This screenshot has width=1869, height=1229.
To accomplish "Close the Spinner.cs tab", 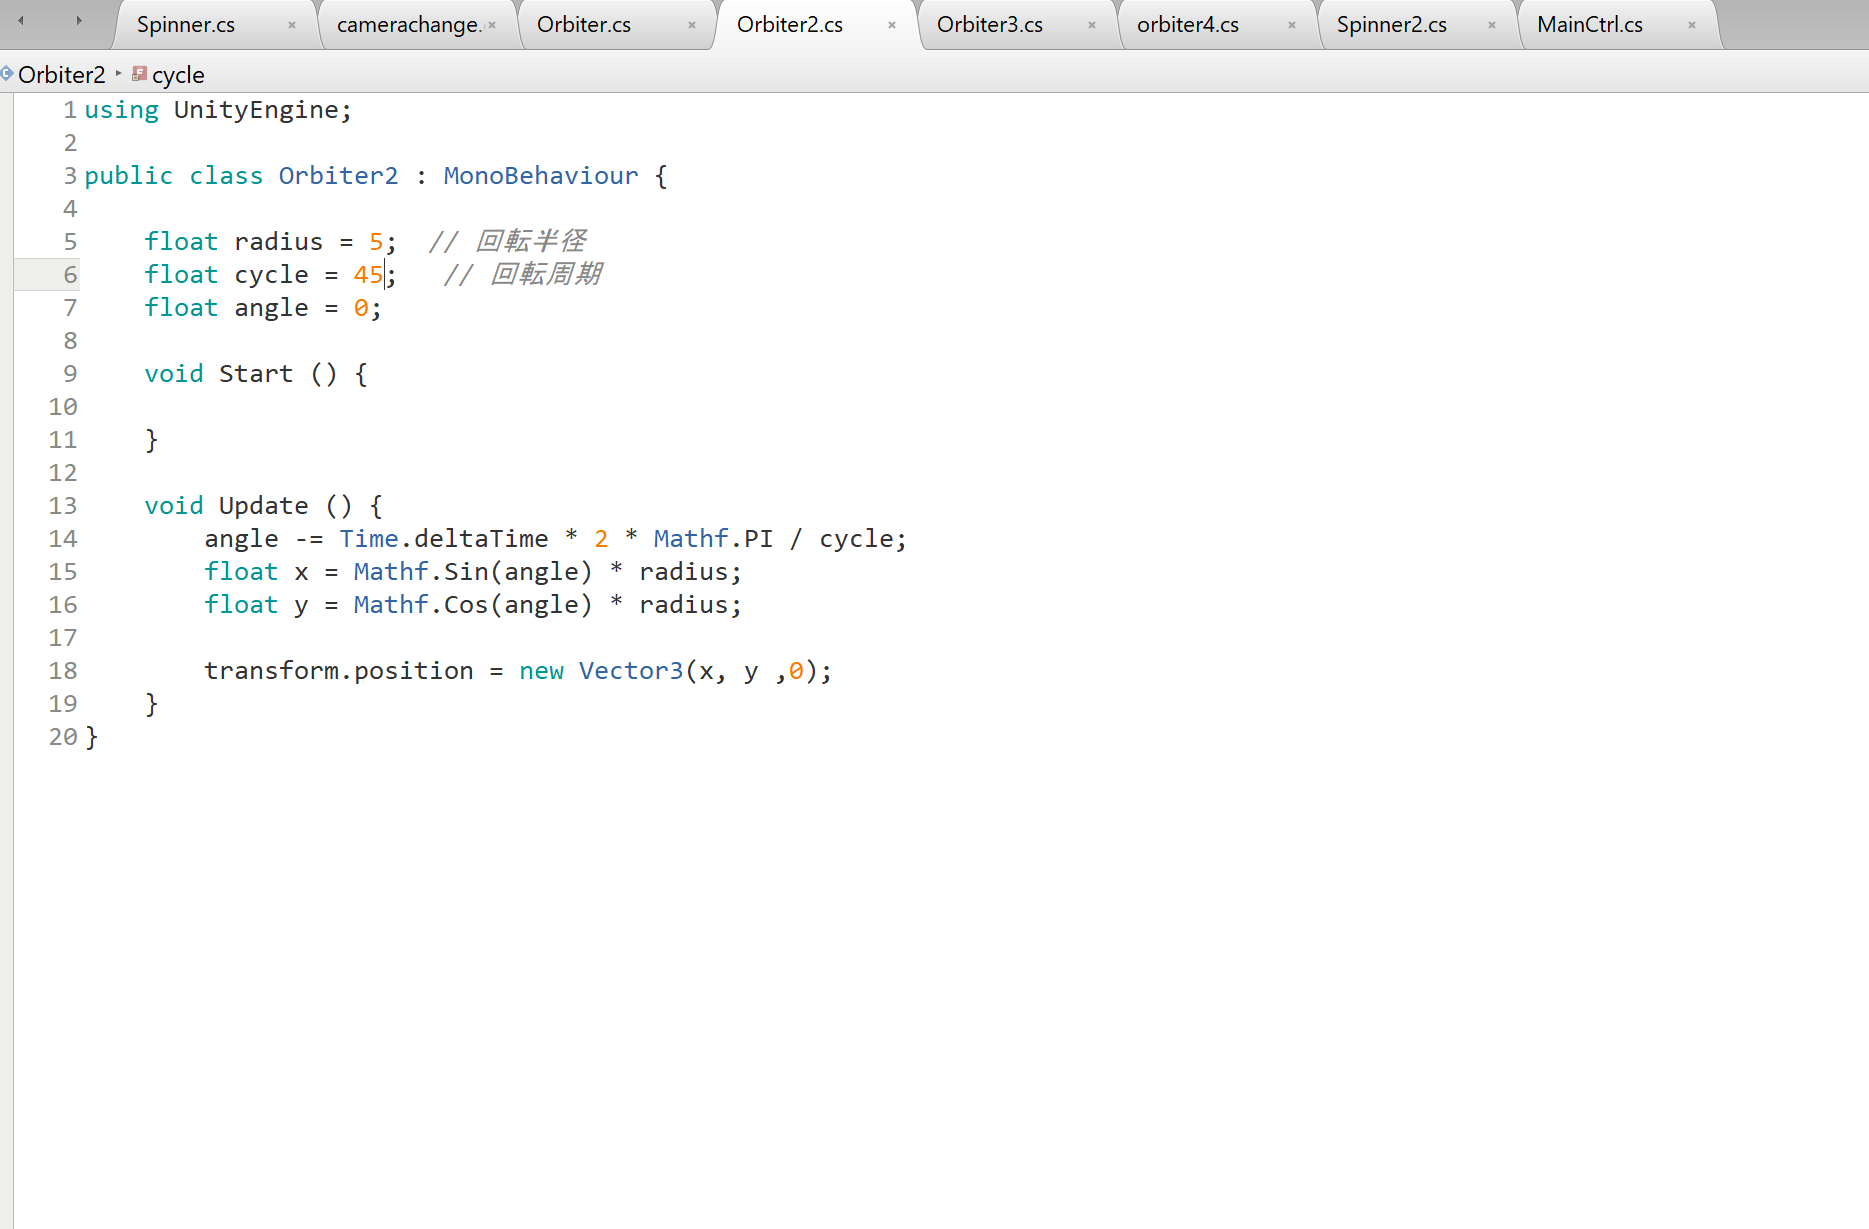I will click(x=292, y=25).
